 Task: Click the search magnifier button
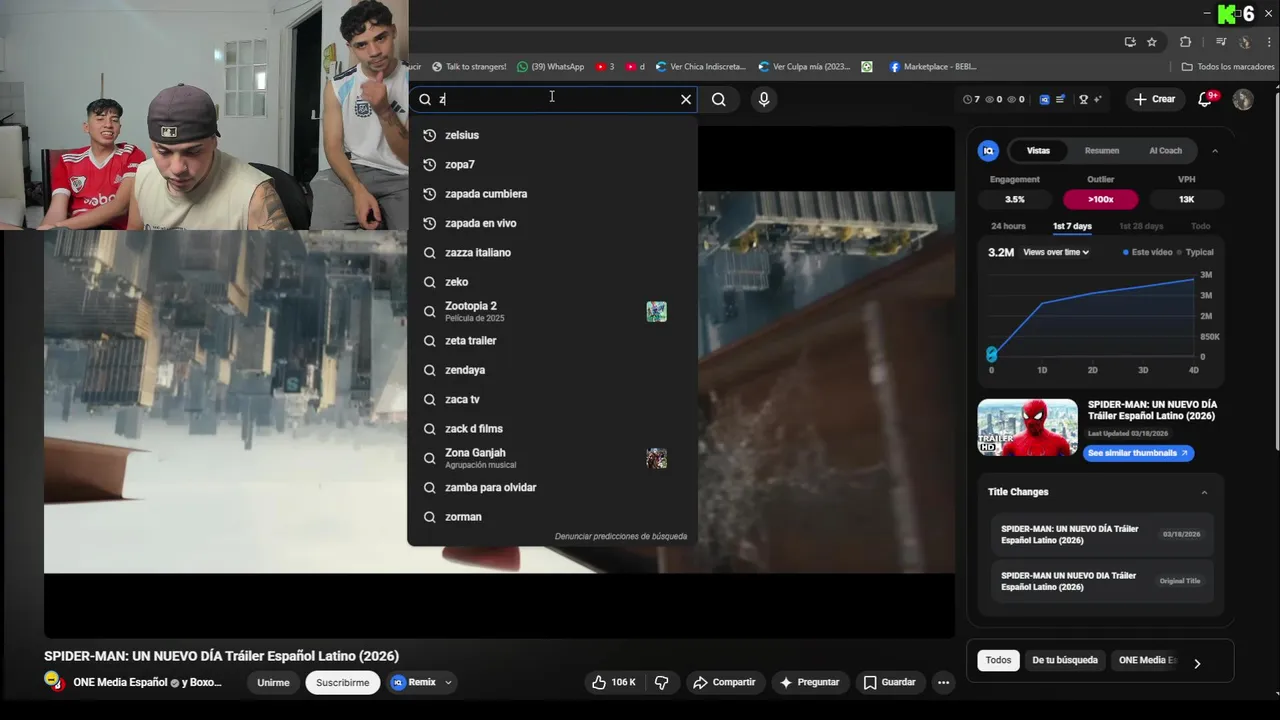[719, 99]
